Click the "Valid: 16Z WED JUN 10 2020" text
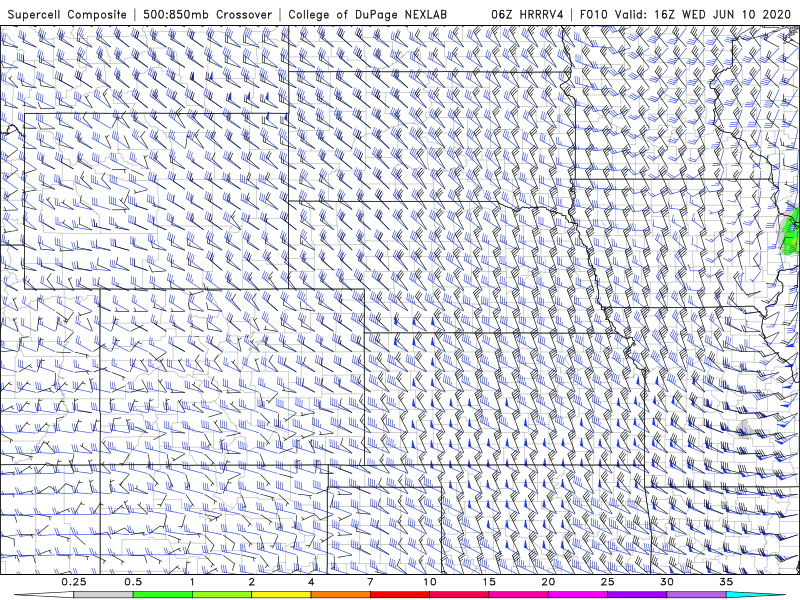The image size is (800, 600). point(703,14)
